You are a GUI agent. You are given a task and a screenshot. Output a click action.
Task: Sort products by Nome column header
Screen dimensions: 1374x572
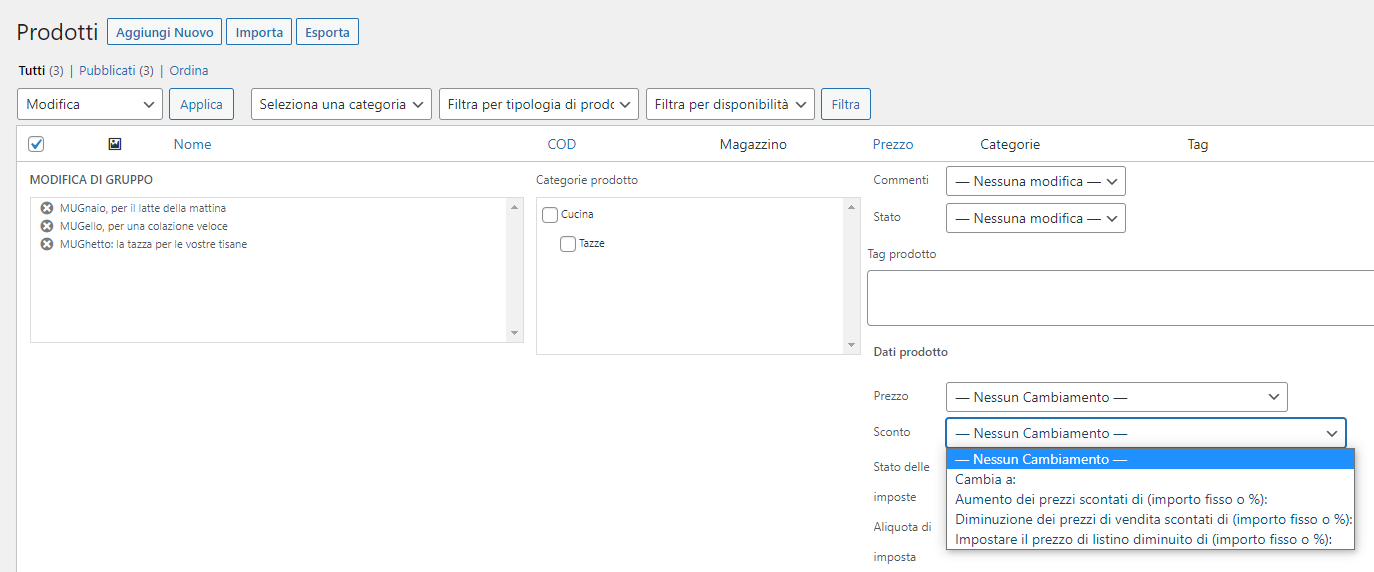click(x=192, y=144)
